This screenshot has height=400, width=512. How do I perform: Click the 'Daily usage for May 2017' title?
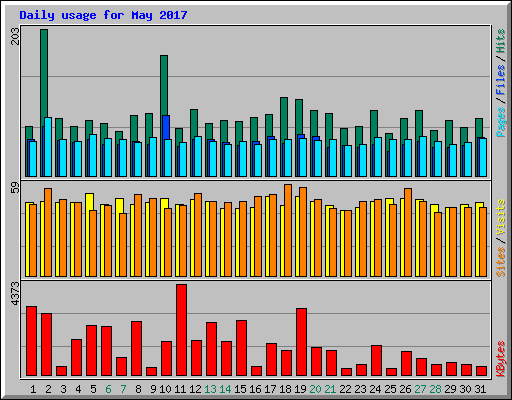coord(103,15)
